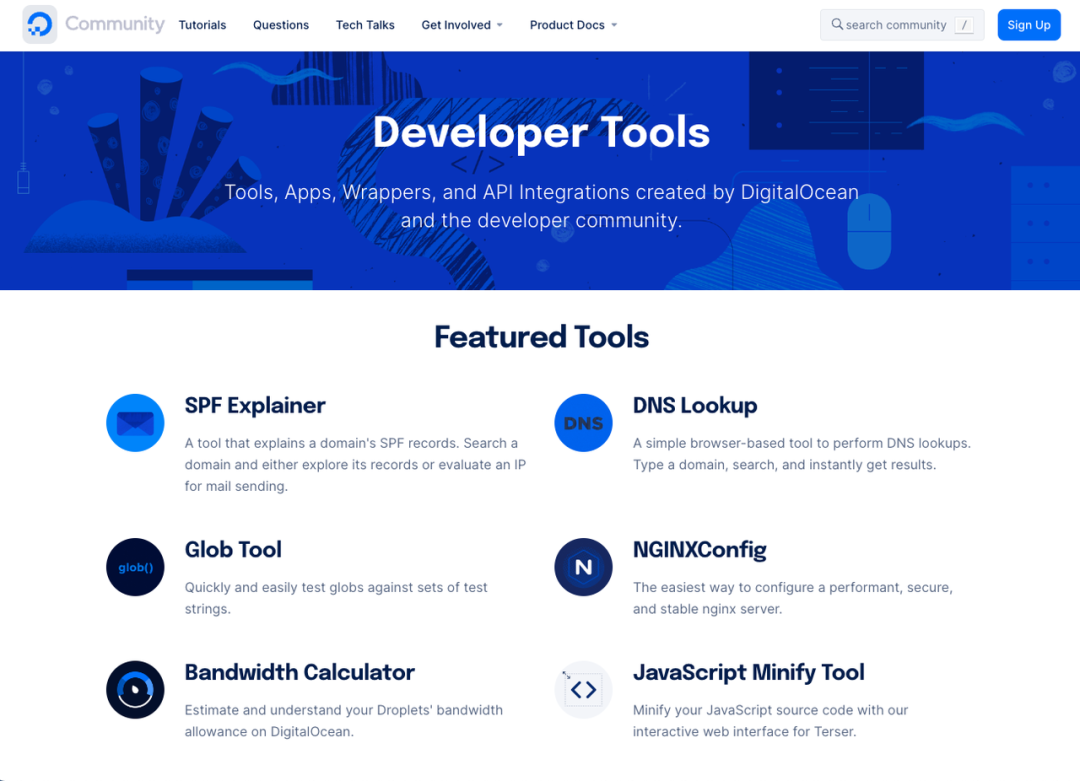Open the DNS Lookup title link

pyautogui.click(x=695, y=405)
